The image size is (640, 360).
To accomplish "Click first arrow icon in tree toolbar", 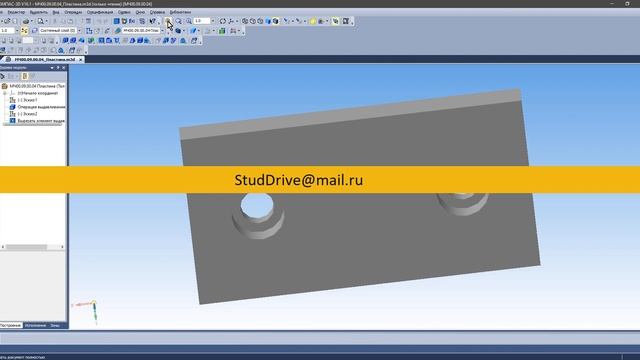I will (x=2, y=76).
